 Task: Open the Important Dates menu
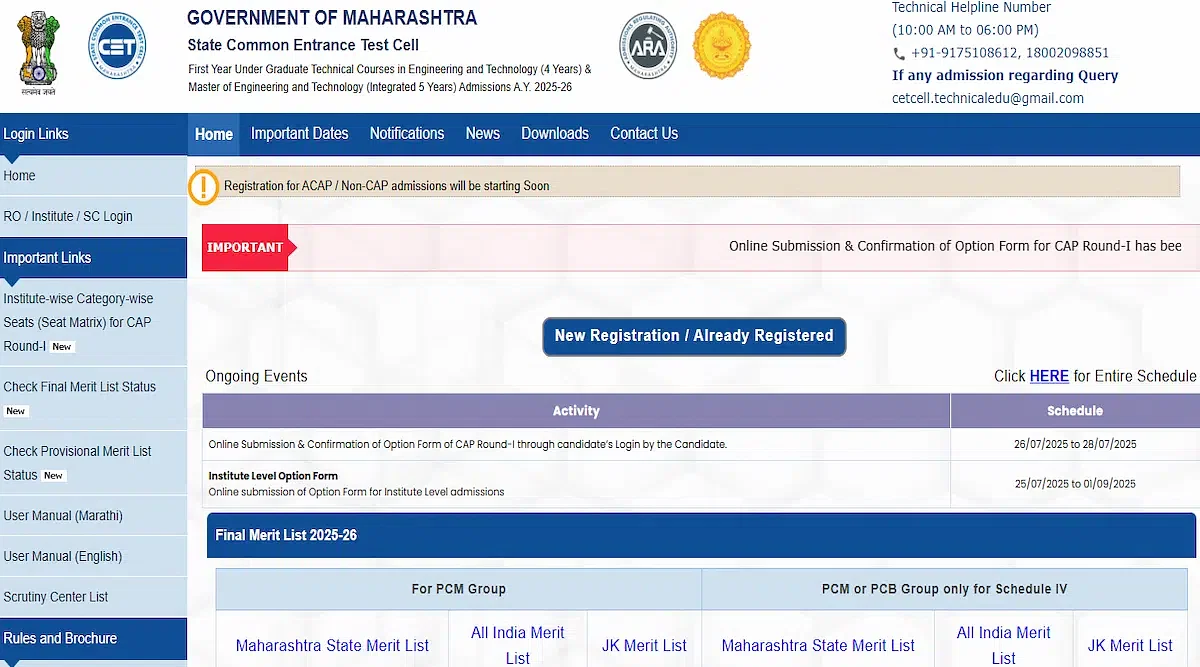[300, 133]
